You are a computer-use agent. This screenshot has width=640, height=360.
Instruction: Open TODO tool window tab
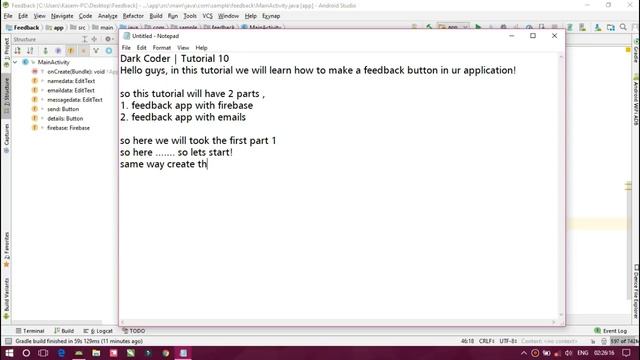tap(134, 331)
